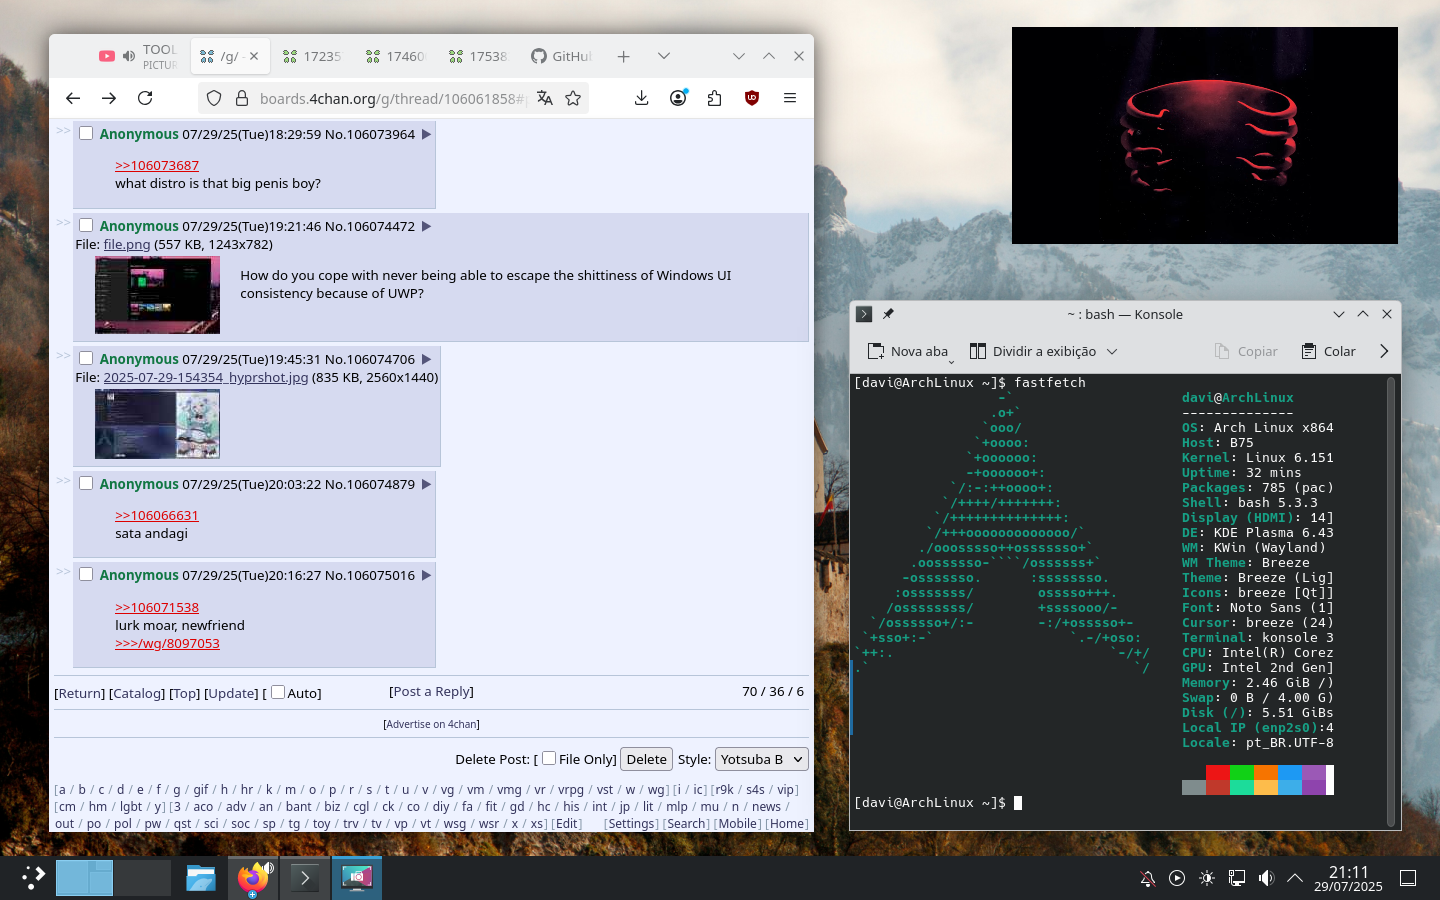
Task: Check post No.106074472 checkbox
Action: point(86,225)
